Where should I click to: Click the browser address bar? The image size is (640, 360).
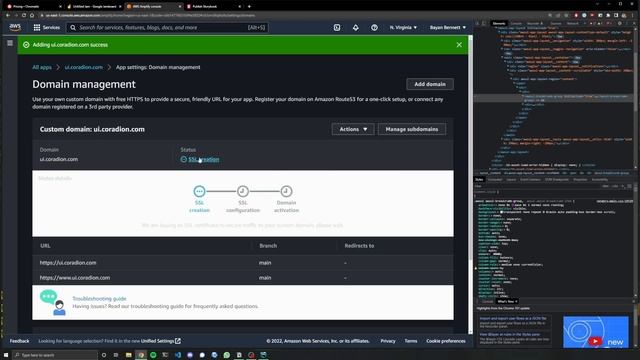(294, 15)
